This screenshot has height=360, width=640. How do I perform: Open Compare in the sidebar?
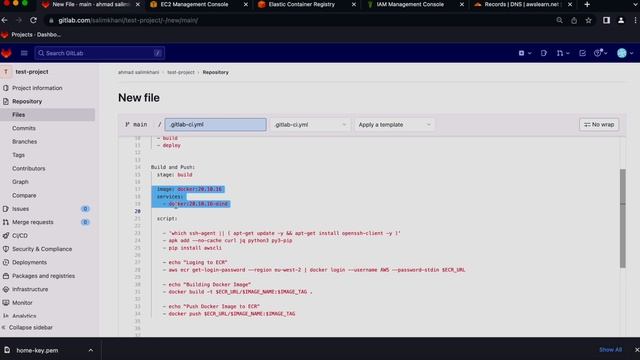24,196
